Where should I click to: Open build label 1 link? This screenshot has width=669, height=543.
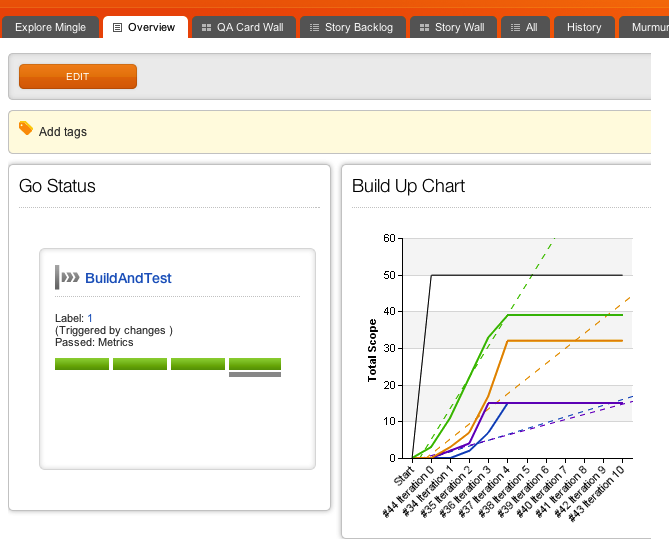pos(90,318)
